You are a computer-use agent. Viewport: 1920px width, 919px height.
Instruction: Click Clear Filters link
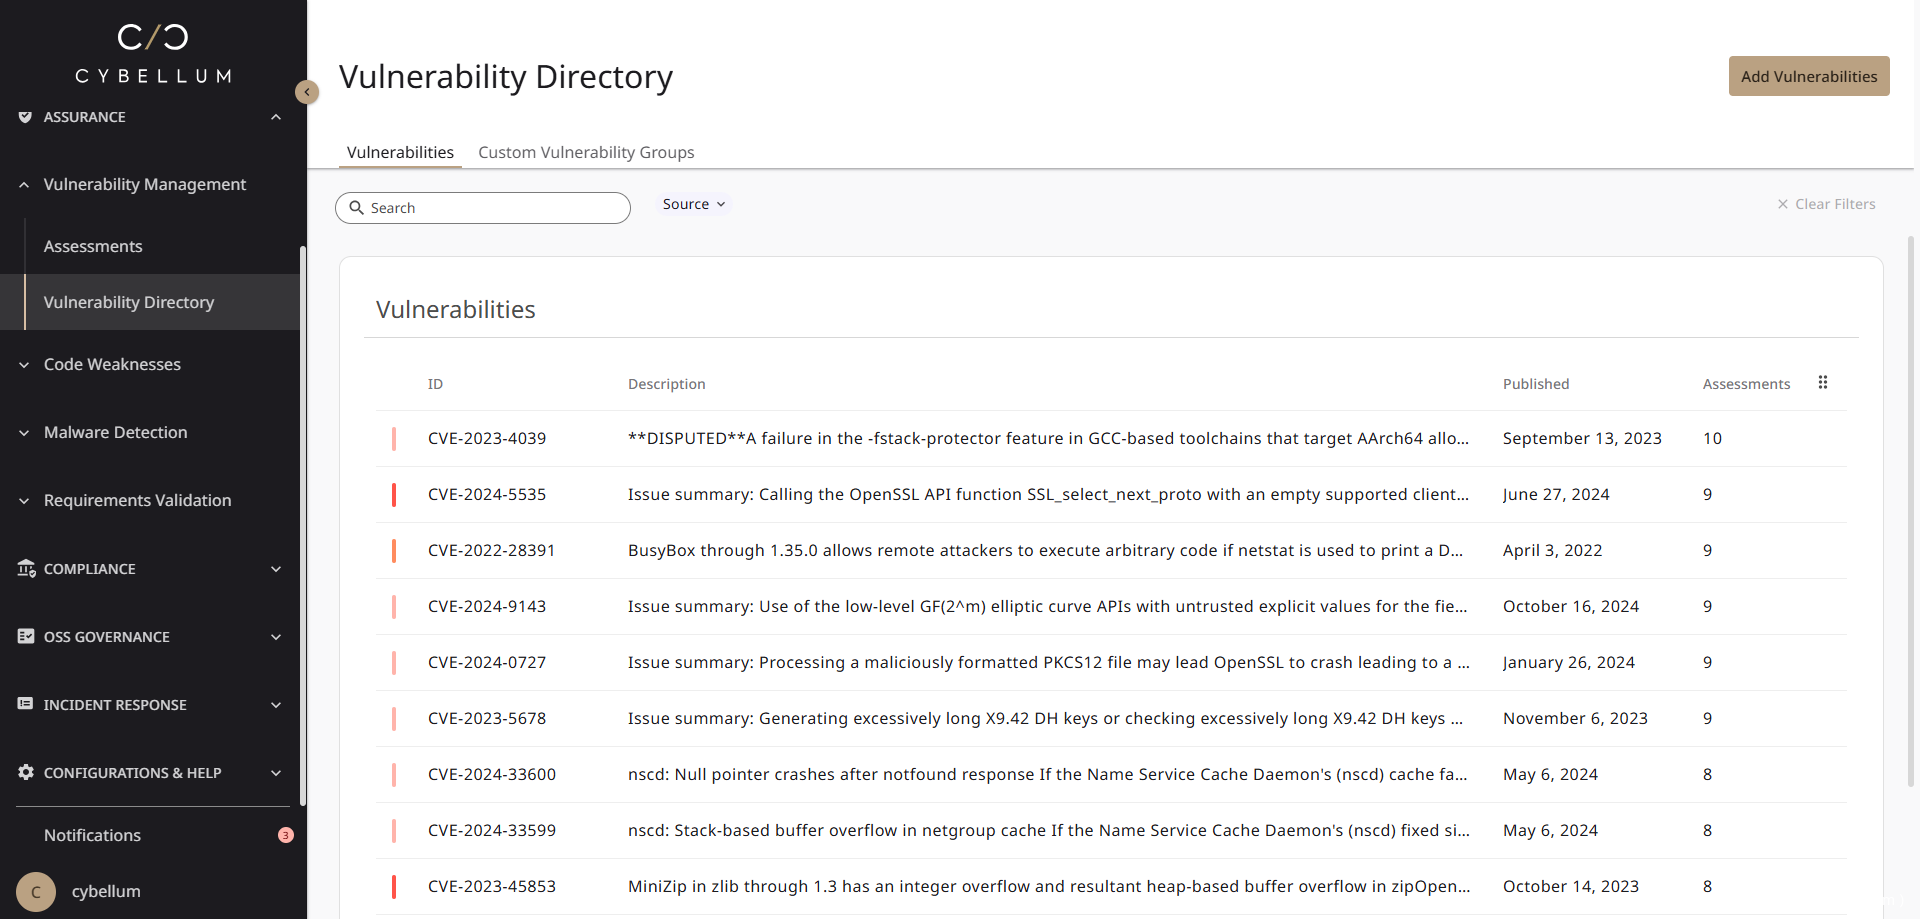[1826, 204]
